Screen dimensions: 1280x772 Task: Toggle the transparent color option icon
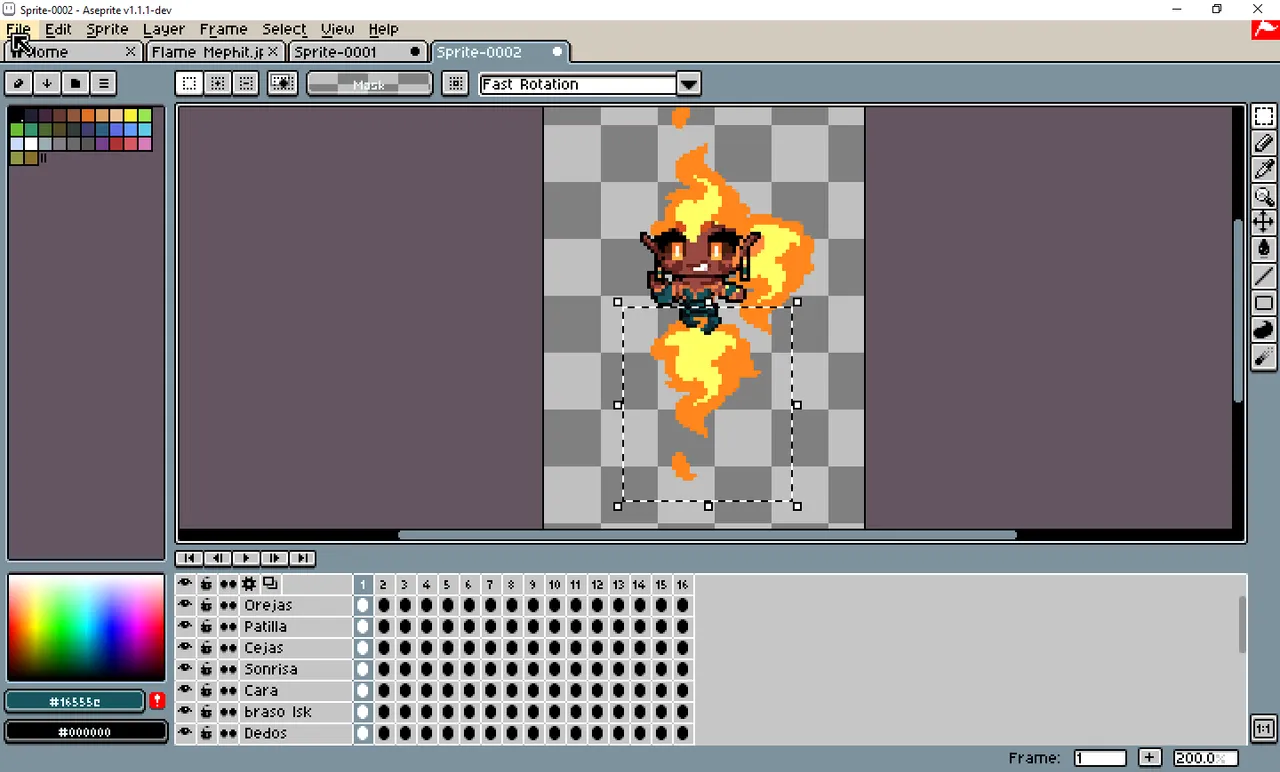pos(283,84)
